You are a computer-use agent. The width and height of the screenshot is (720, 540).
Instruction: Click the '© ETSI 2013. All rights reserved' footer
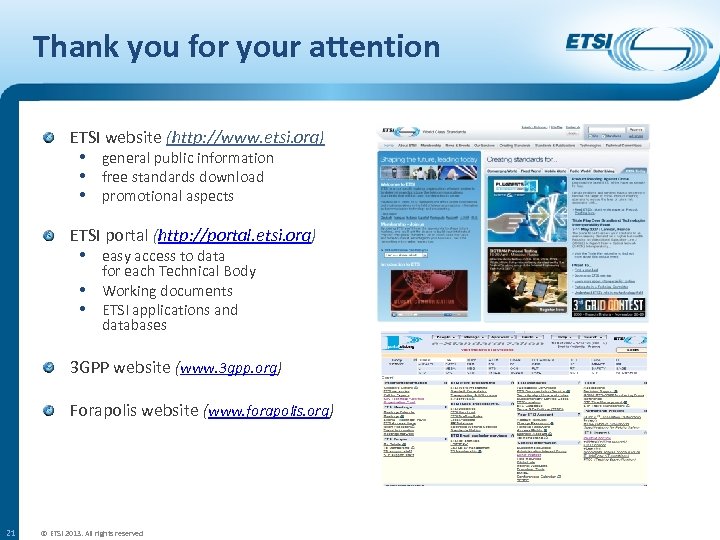click(x=92, y=533)
